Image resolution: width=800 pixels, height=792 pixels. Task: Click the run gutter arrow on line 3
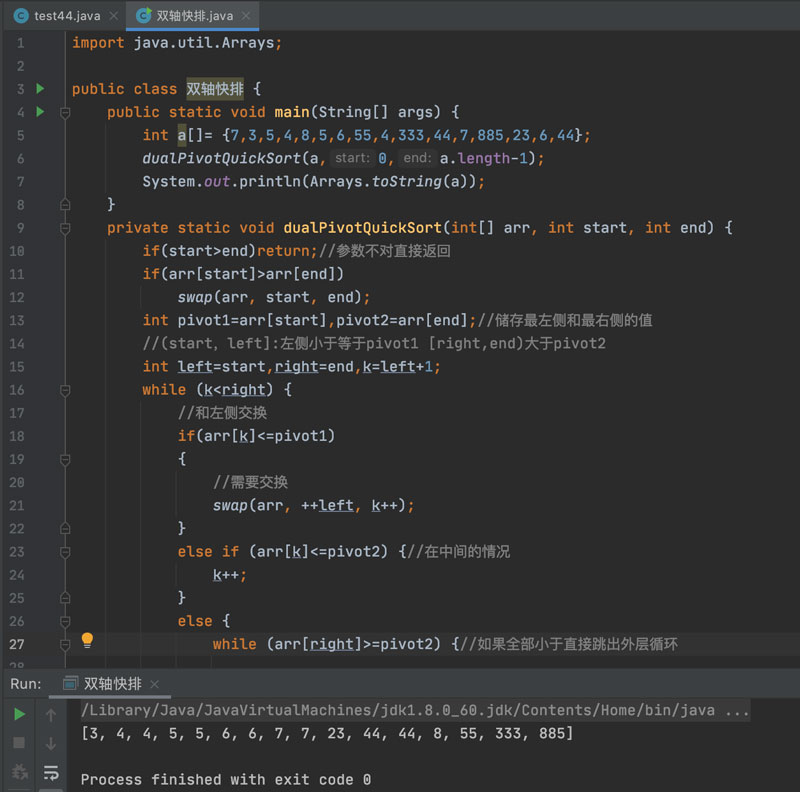40,89
